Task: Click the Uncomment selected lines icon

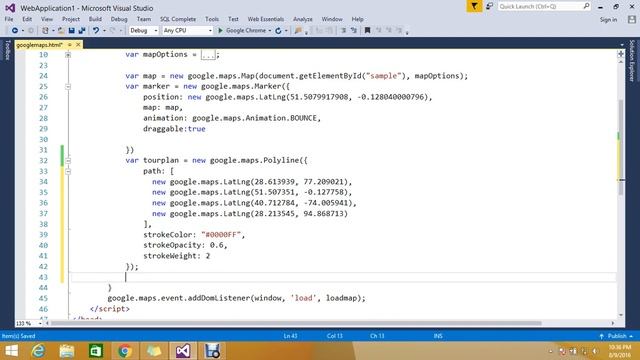Action: [353, 31]
